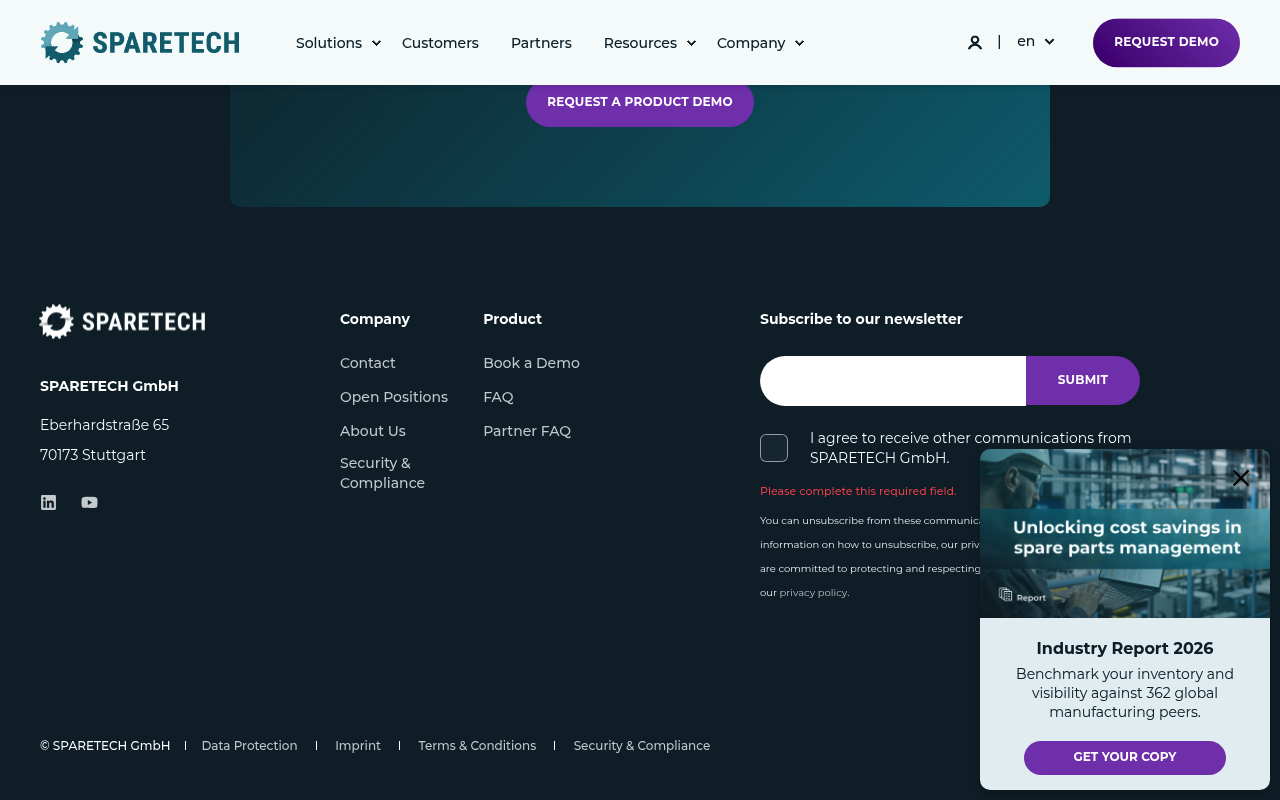Tick the agree to communications checkbox
Viewport: 1280px width, 800px height.
click(x=774, y=448)
